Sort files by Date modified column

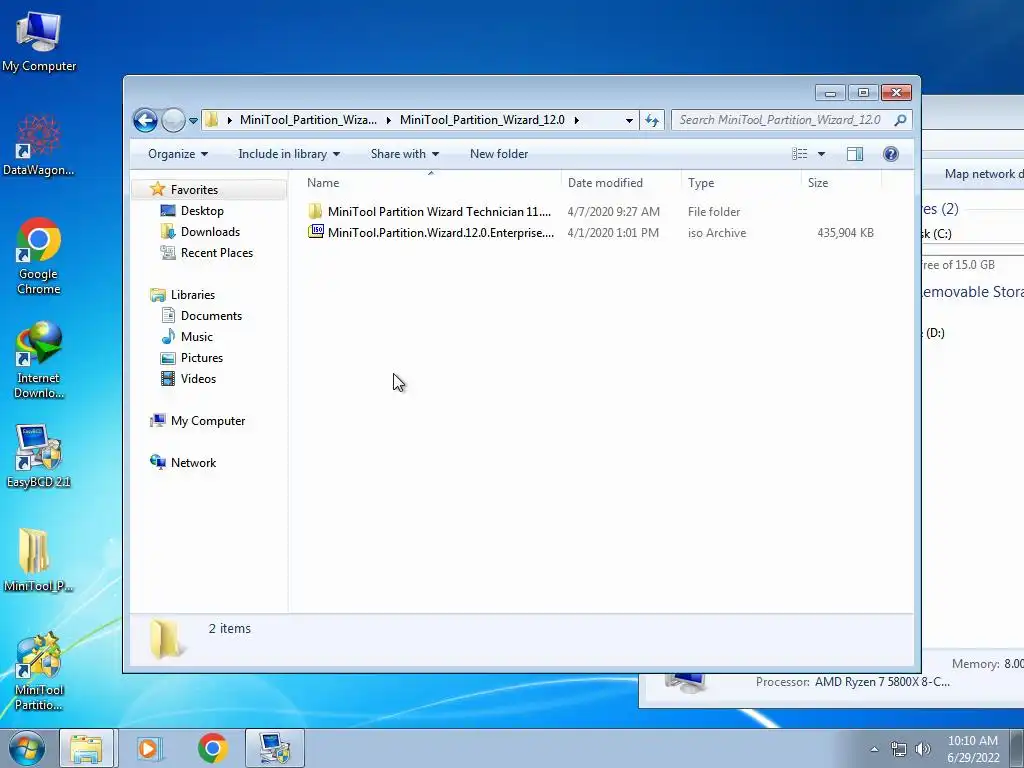click(621, 183)
